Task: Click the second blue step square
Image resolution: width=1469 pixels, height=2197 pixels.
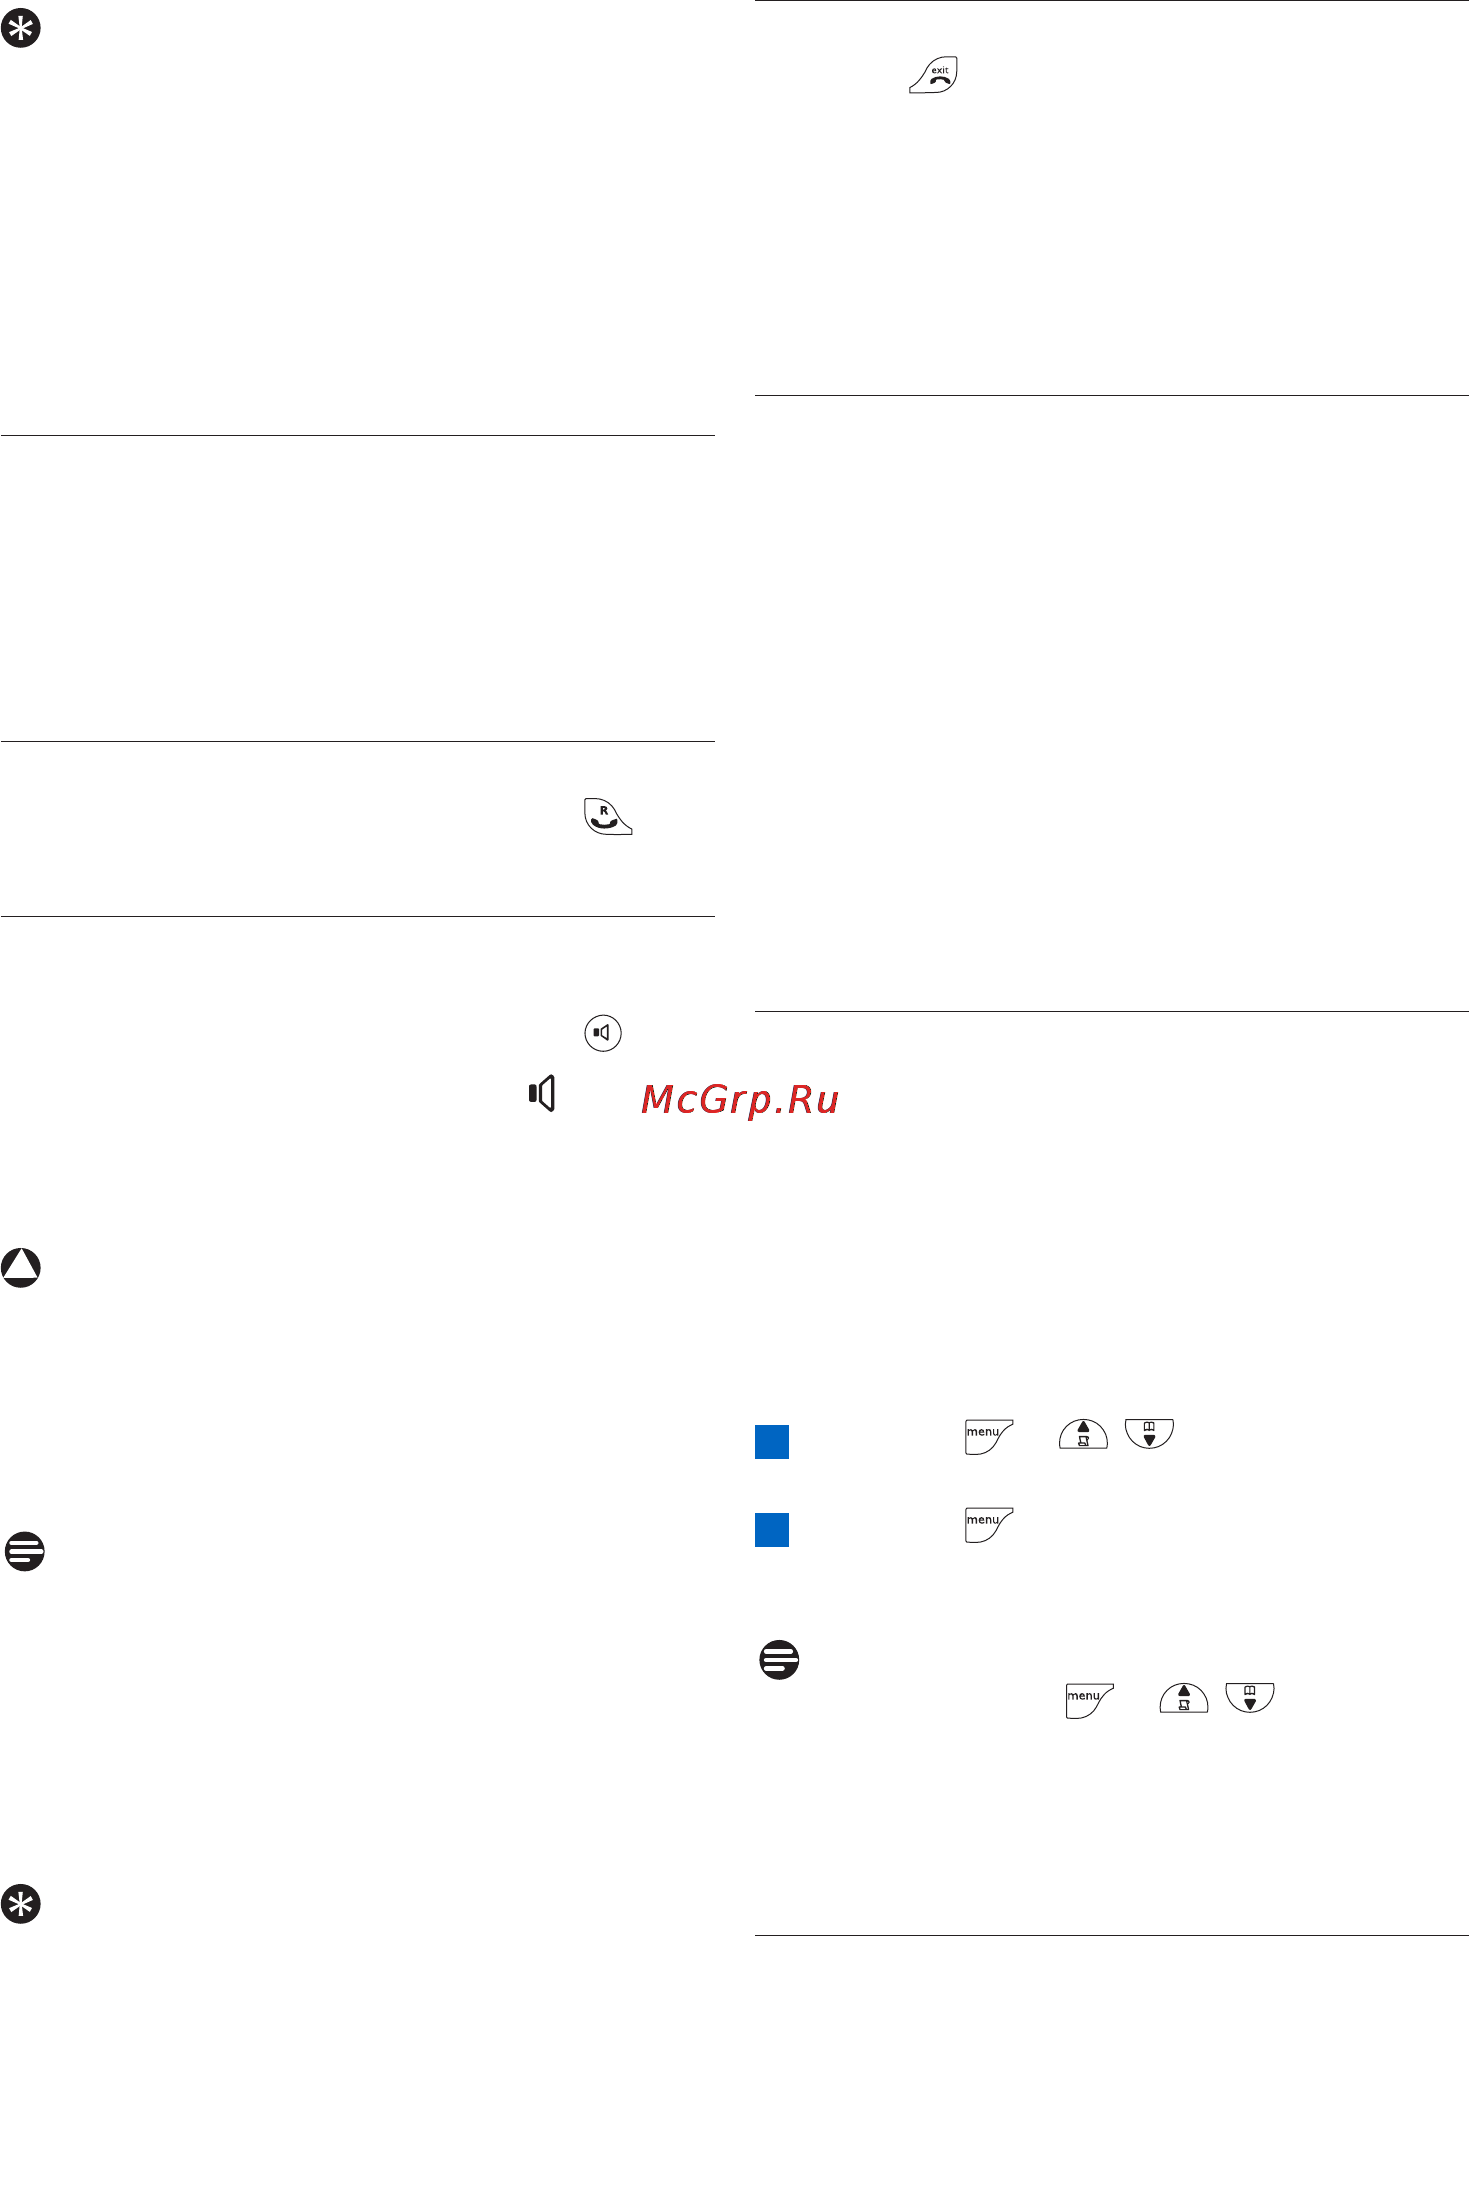Action: click(772, 1530)
